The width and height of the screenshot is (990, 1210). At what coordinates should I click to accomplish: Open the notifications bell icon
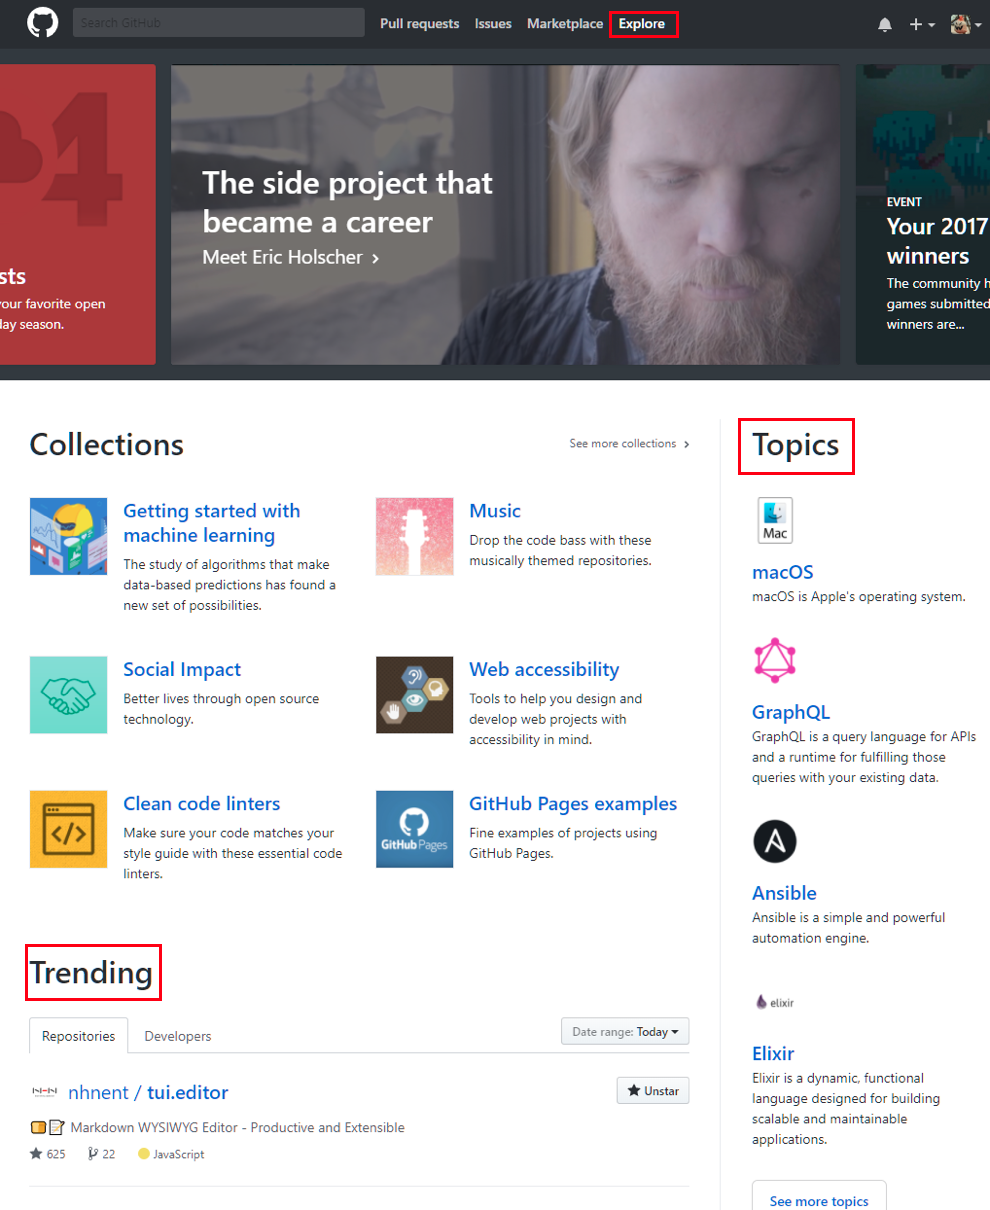click(x=885, y=24)
